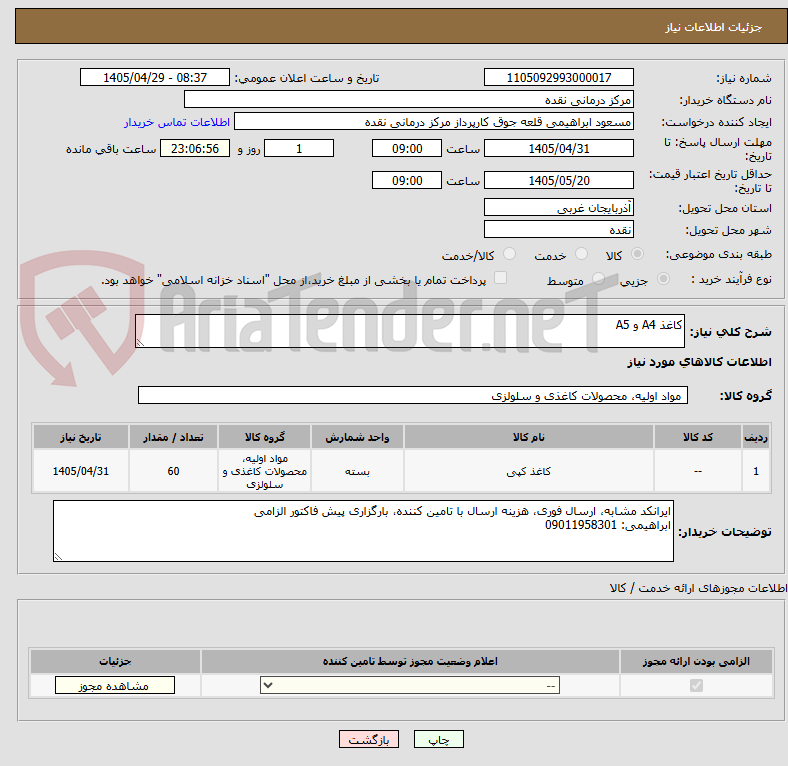Toggle the Islamic treasury payment checkbox
Image resolution: width=788 pixels, height=766 pixels.
[x=500, y=278]
